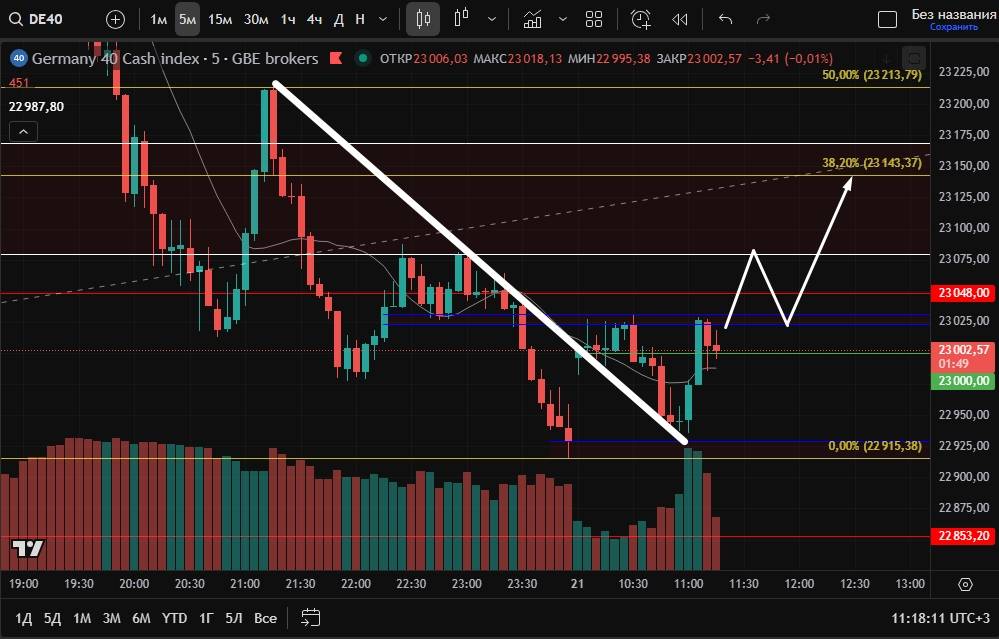Click the layout setup square icon
Screen dimensions: 999x639
[x=887, y=19]
